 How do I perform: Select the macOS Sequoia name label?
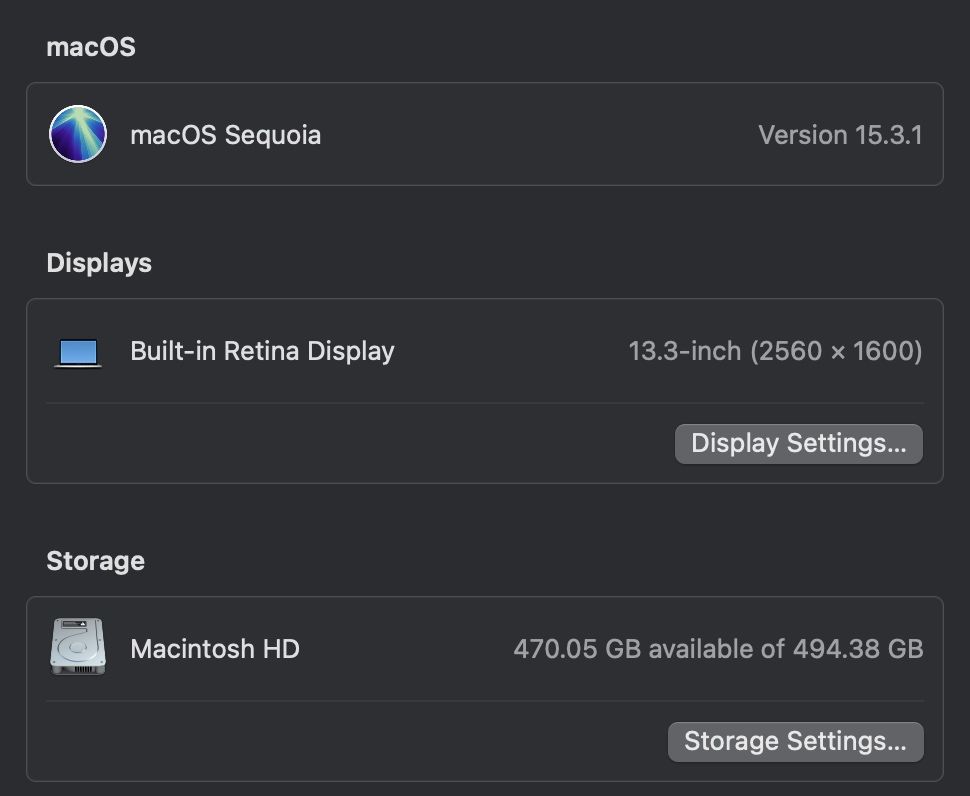[226, 135]
